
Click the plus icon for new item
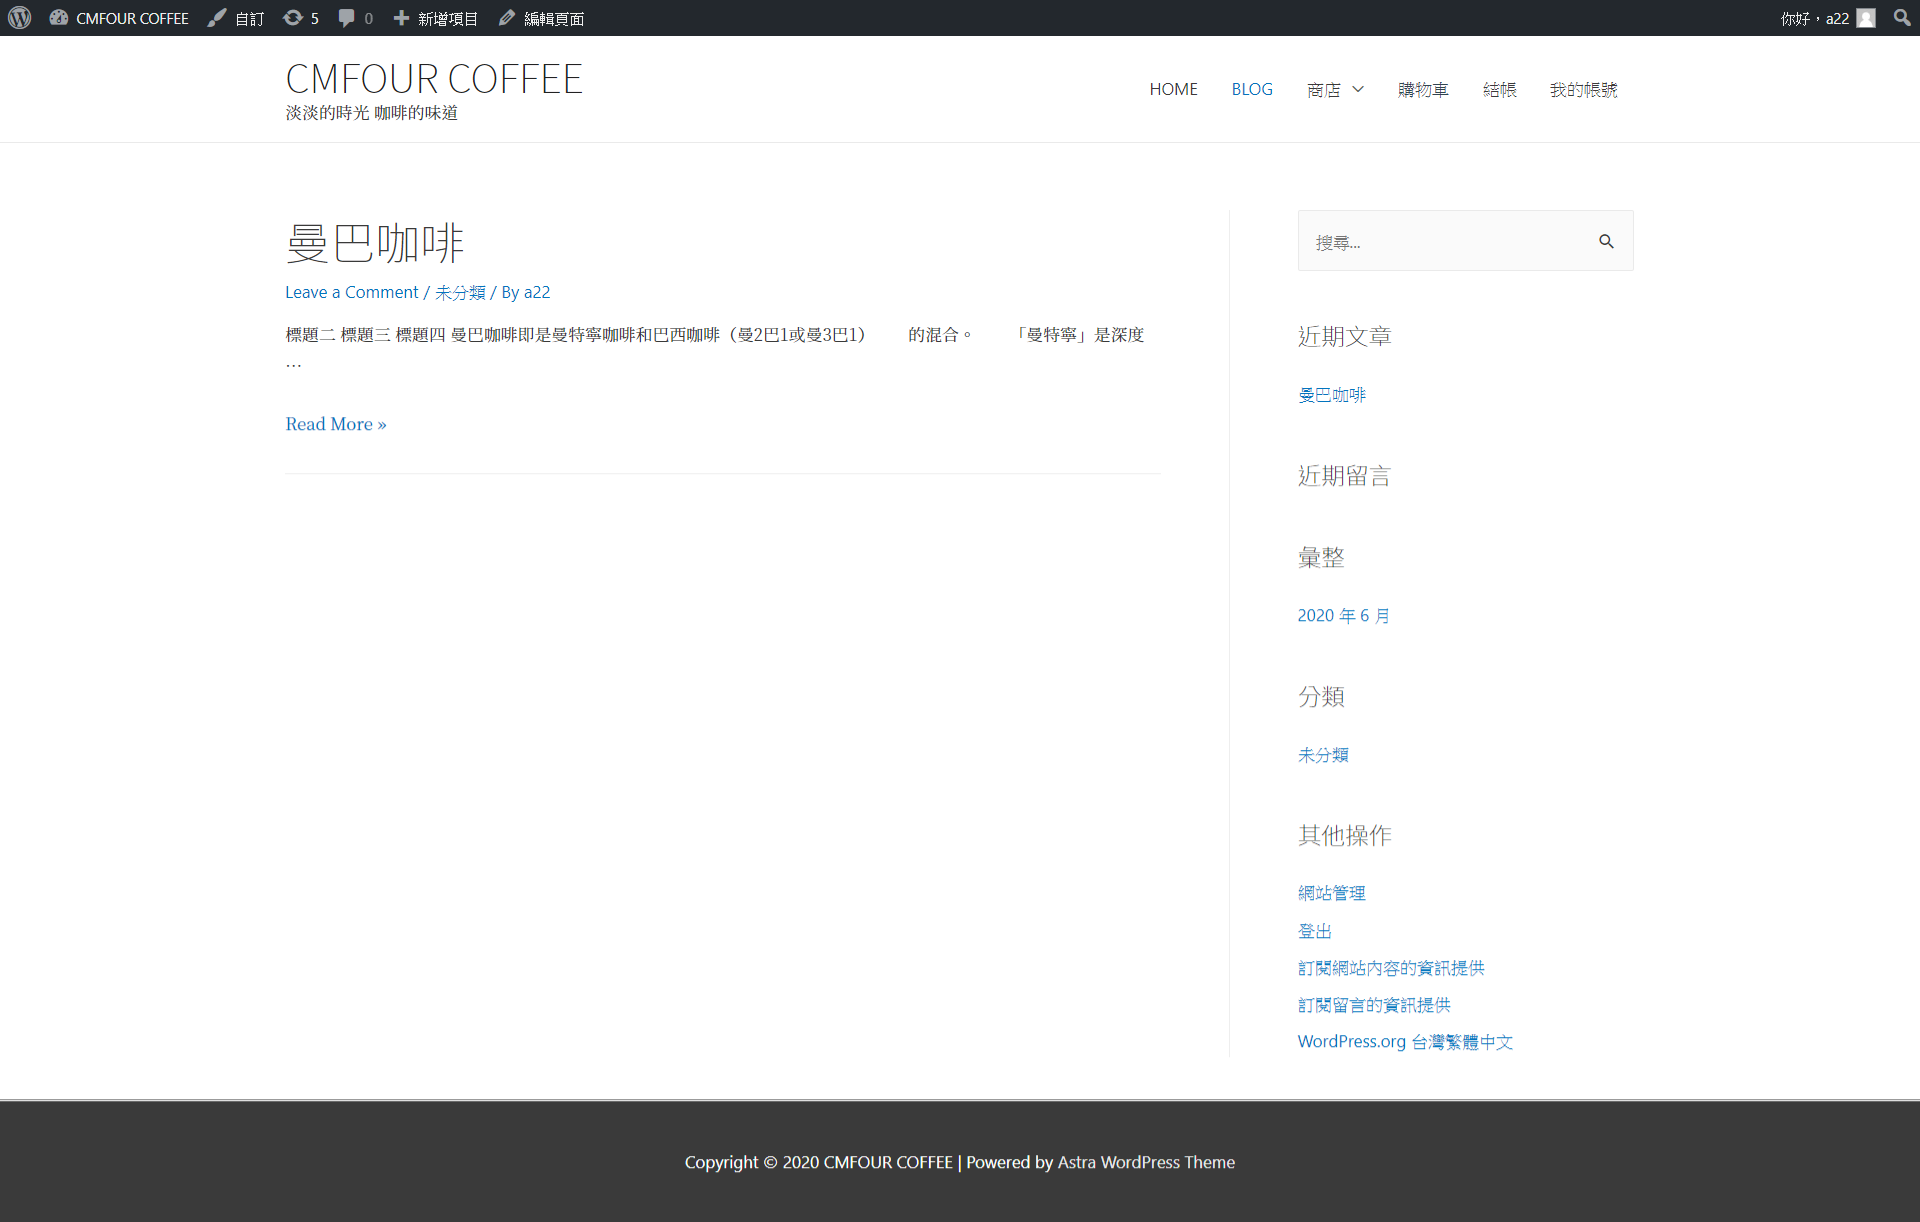401,18
